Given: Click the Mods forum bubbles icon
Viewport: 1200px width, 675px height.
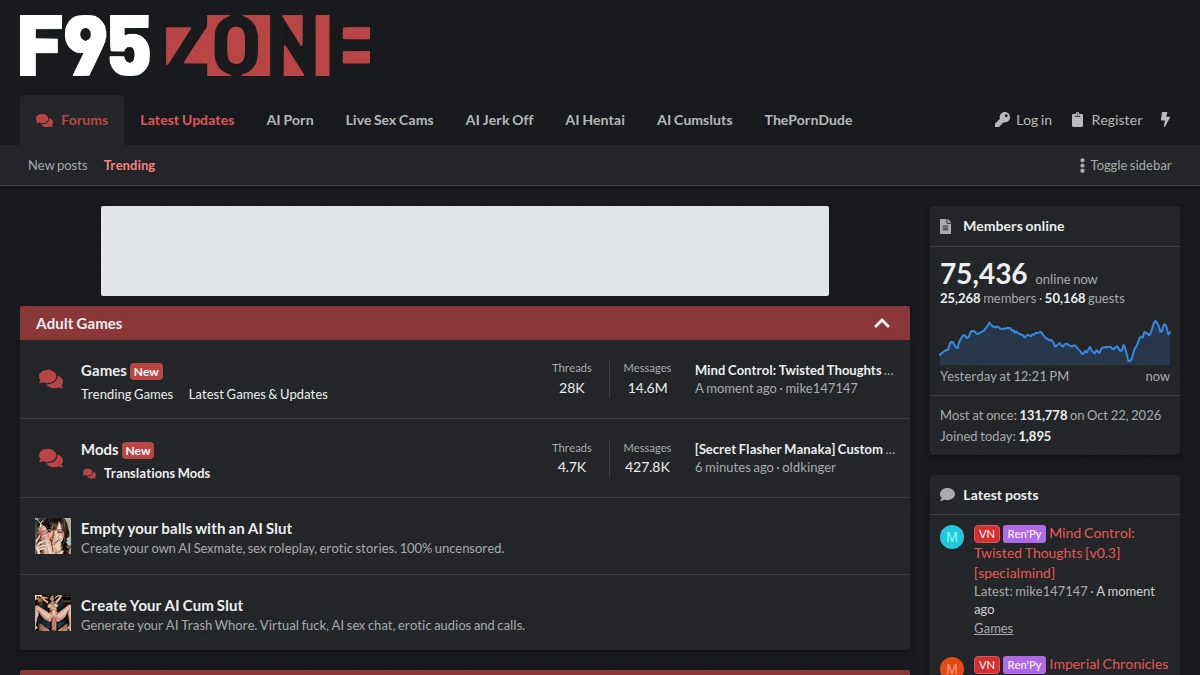Looking at the screenshot, I should pos(50,458).
